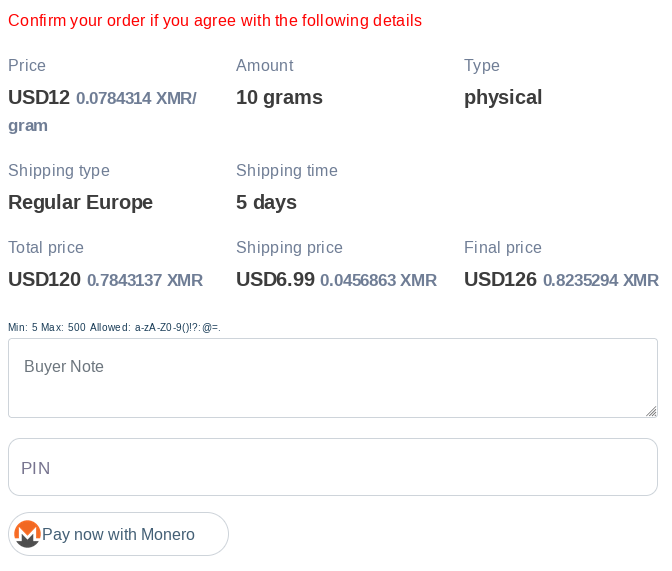Image resolution: width=672 pixels, height=571 pixels.
Task: Click the red confirm order notice
Action: pyautogui.click(x=215, y=21)
